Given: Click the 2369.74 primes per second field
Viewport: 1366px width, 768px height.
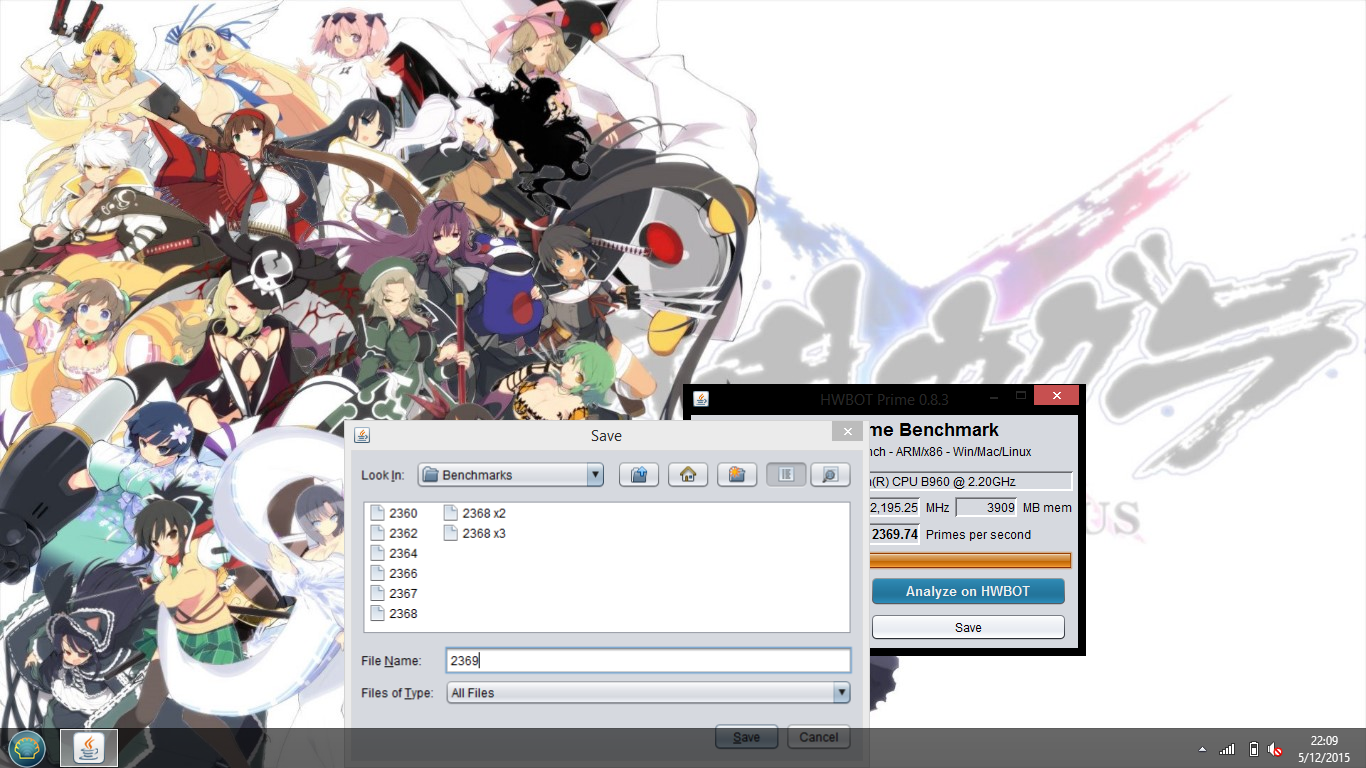Looking at the screenshot, I should (x=894, y=534).
